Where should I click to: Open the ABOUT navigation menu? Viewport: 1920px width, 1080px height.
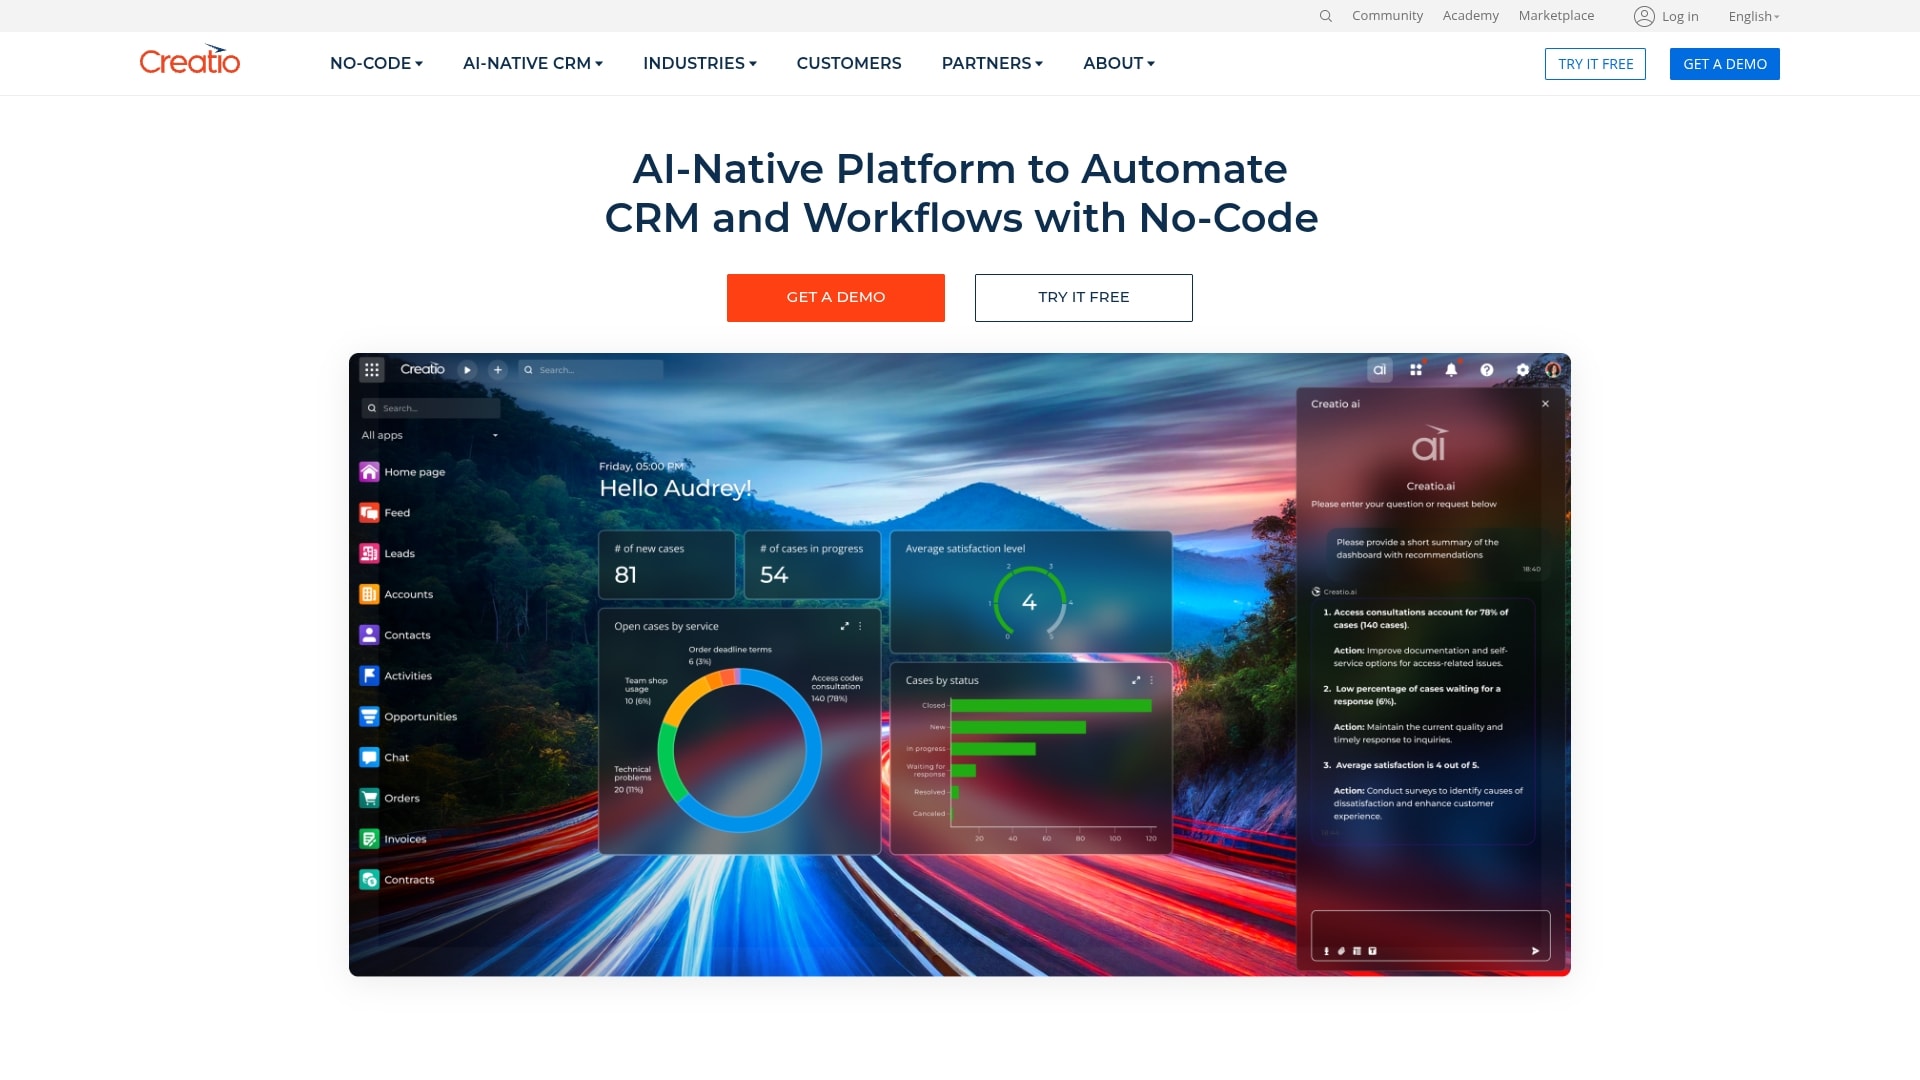[x=1118, y=63]
